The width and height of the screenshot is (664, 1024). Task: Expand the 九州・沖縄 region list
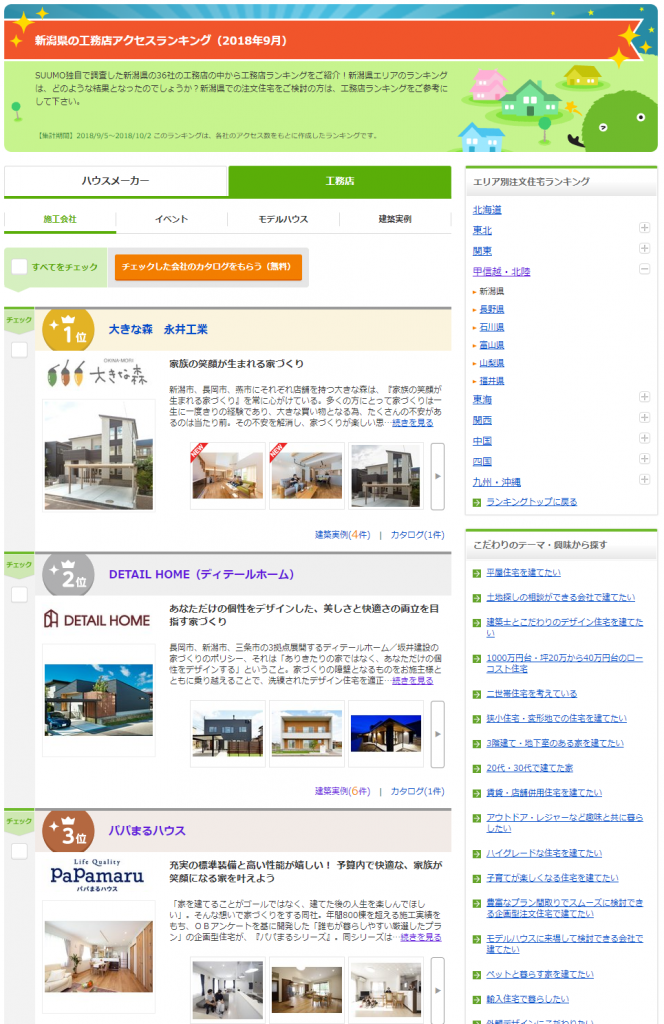645,480
